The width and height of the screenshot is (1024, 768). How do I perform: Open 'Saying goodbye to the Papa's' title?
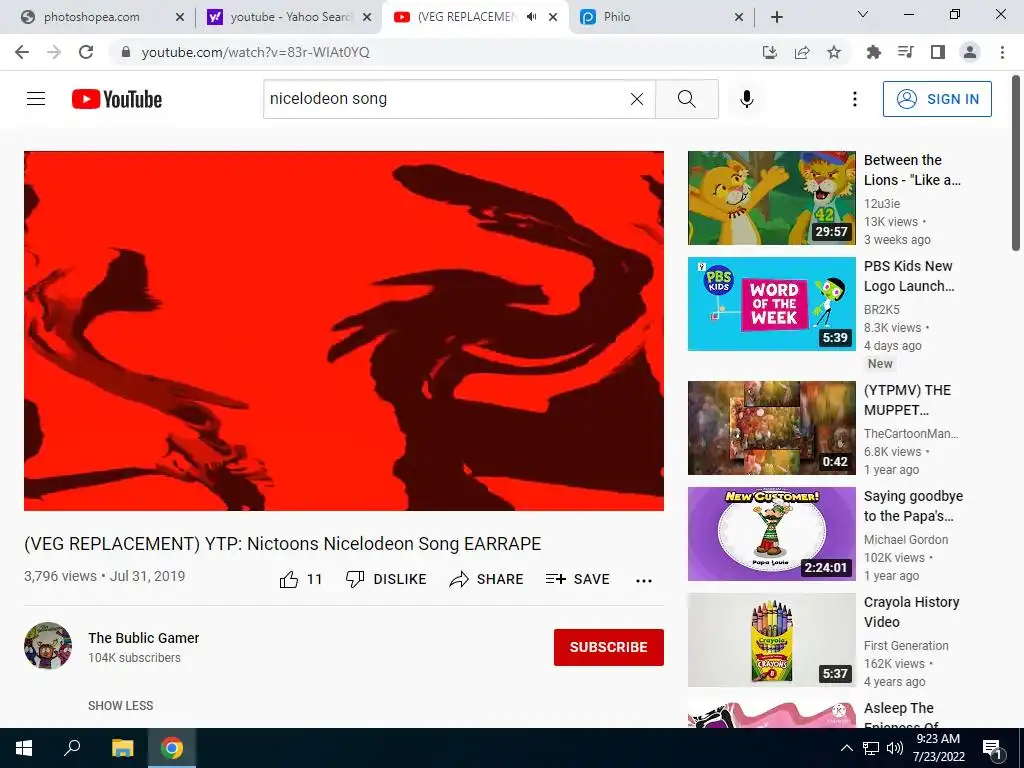click(913, 506)
